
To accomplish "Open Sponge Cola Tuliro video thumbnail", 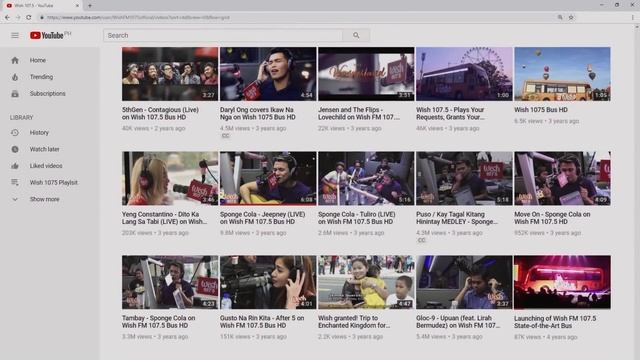I will (366, 178).
